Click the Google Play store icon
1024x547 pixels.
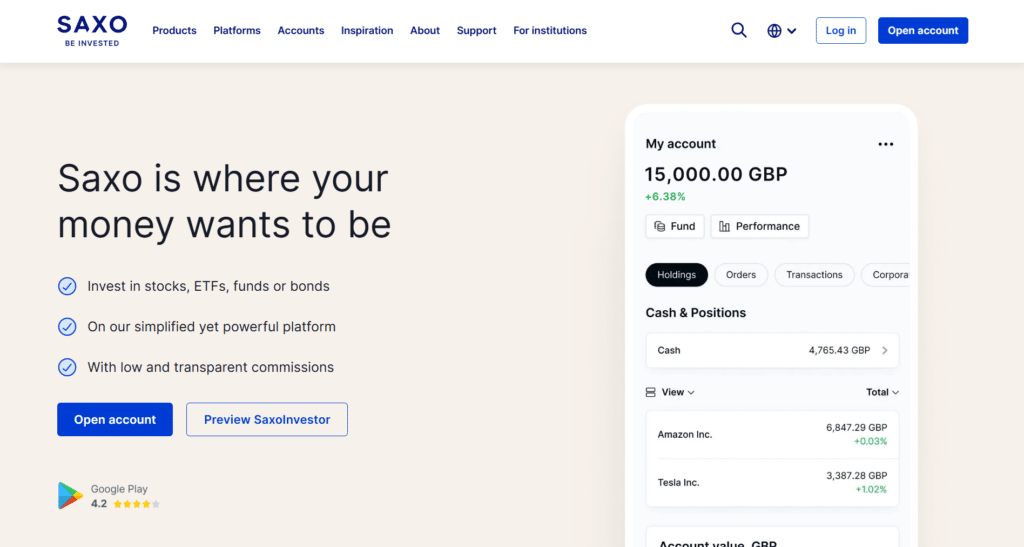click(x=70, y=496)
